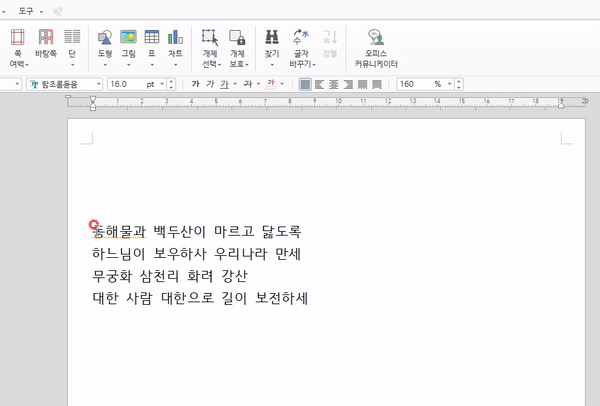Click the word 닳도록 in first line
The width and height of the screenshot is (600, 406).
click(x=282, y=231)
